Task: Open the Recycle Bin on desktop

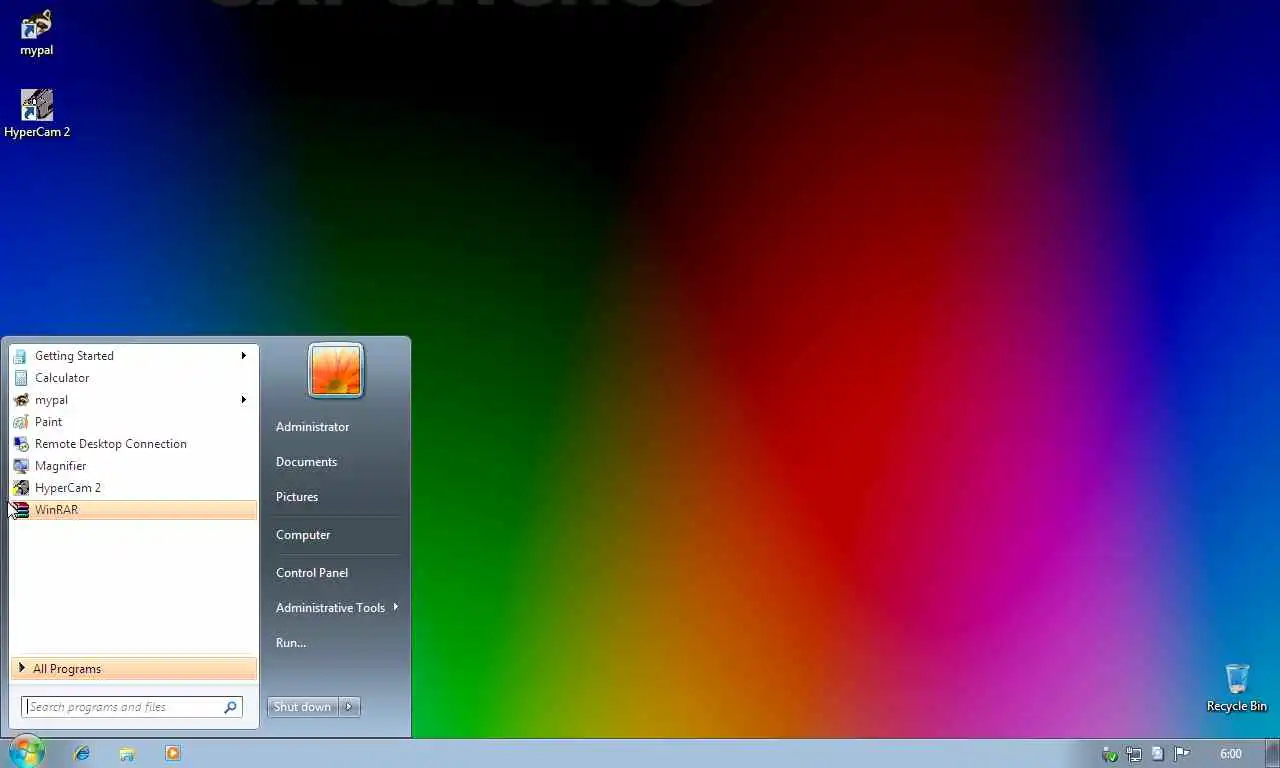Action: tap(1237, 688)
